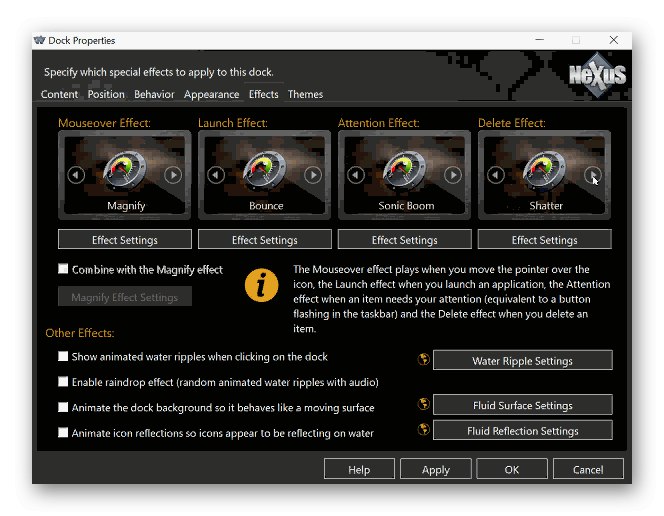Click the 'Other Effects:' heading
Viewport: 664px width, 516px height.
tap(80, 333)
